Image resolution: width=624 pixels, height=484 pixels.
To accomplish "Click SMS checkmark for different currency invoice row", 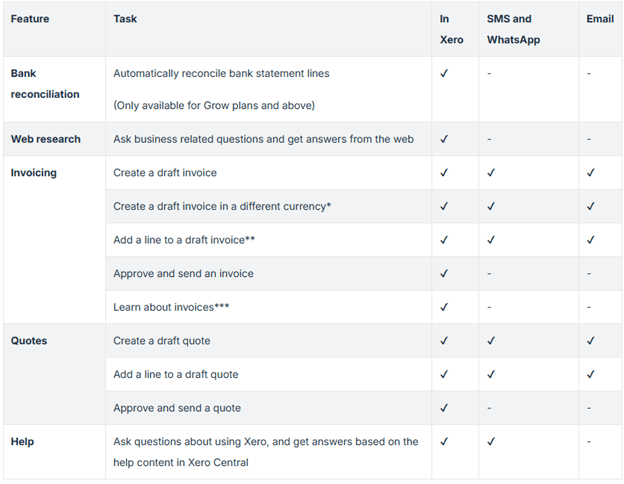I will (x=491, y=206).
